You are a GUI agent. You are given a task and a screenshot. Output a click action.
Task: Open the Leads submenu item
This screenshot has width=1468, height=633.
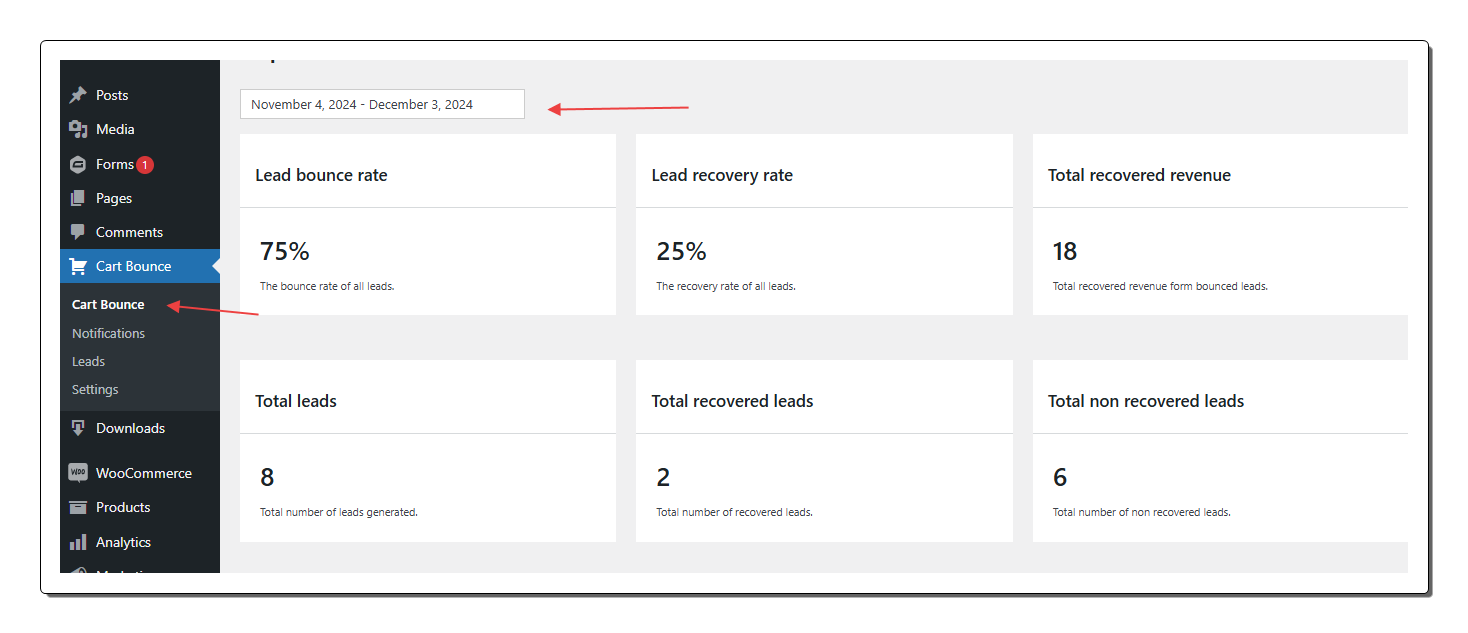[88, 362]
